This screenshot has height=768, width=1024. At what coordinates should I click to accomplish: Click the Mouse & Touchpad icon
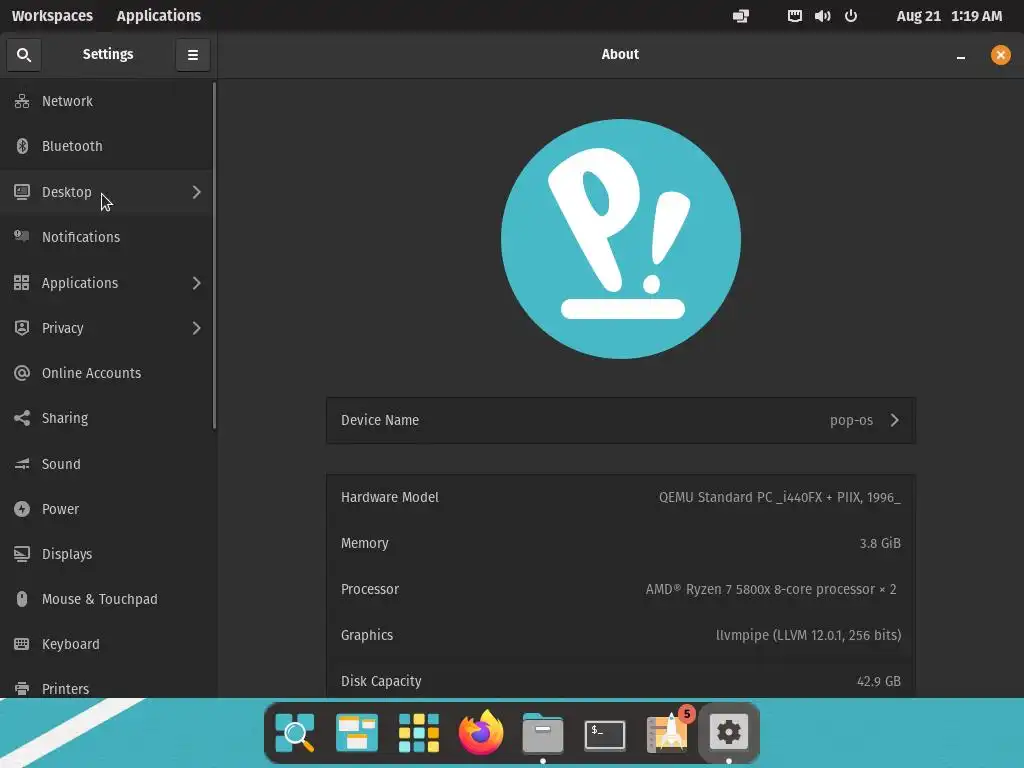[22, 599]
